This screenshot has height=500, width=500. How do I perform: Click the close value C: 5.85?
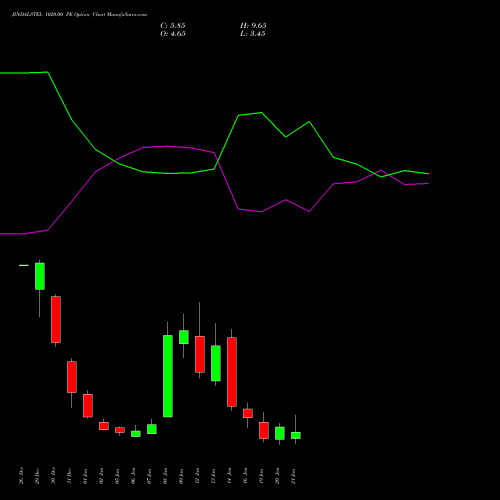click(x=173, y=26)
